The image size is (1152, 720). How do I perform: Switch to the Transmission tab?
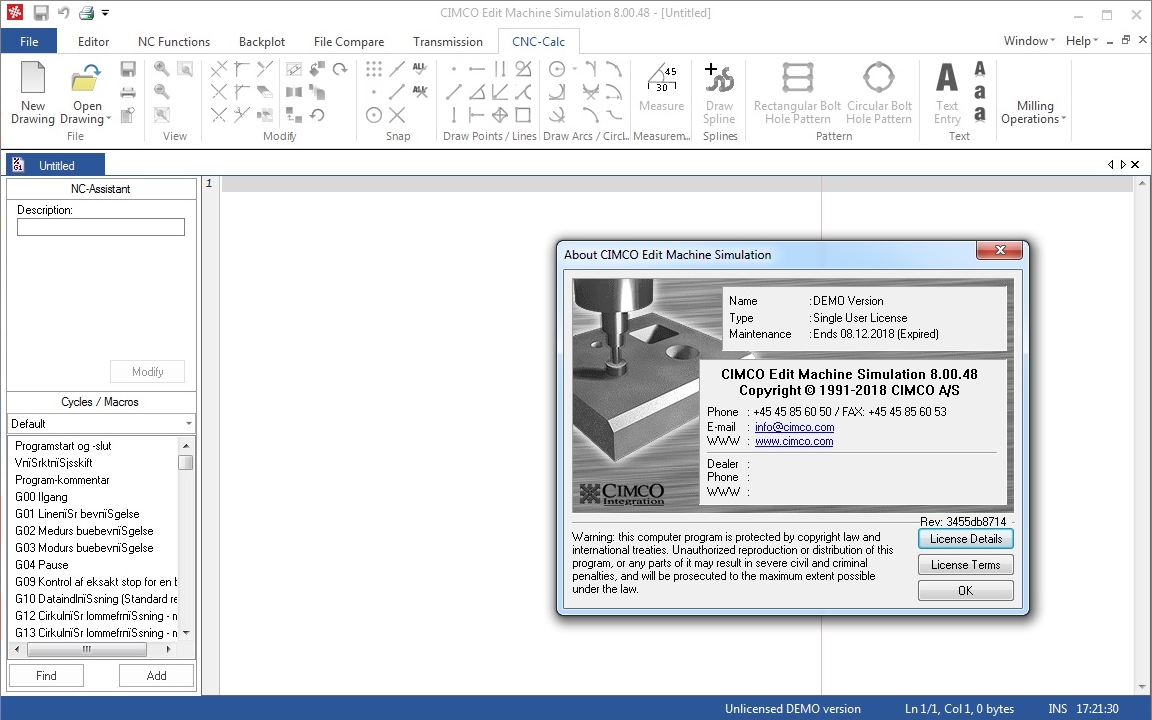click(x=447, y=42)
